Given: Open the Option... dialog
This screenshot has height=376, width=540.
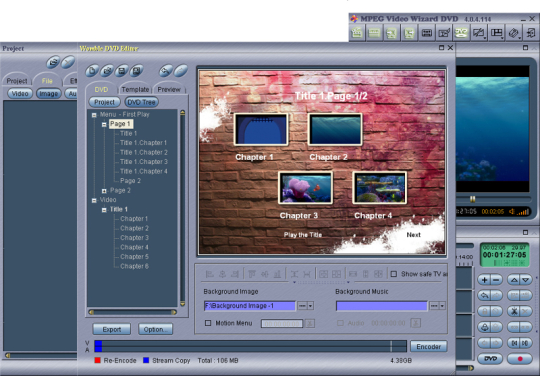Looking at the screenshot, I should tap(155, 330).
